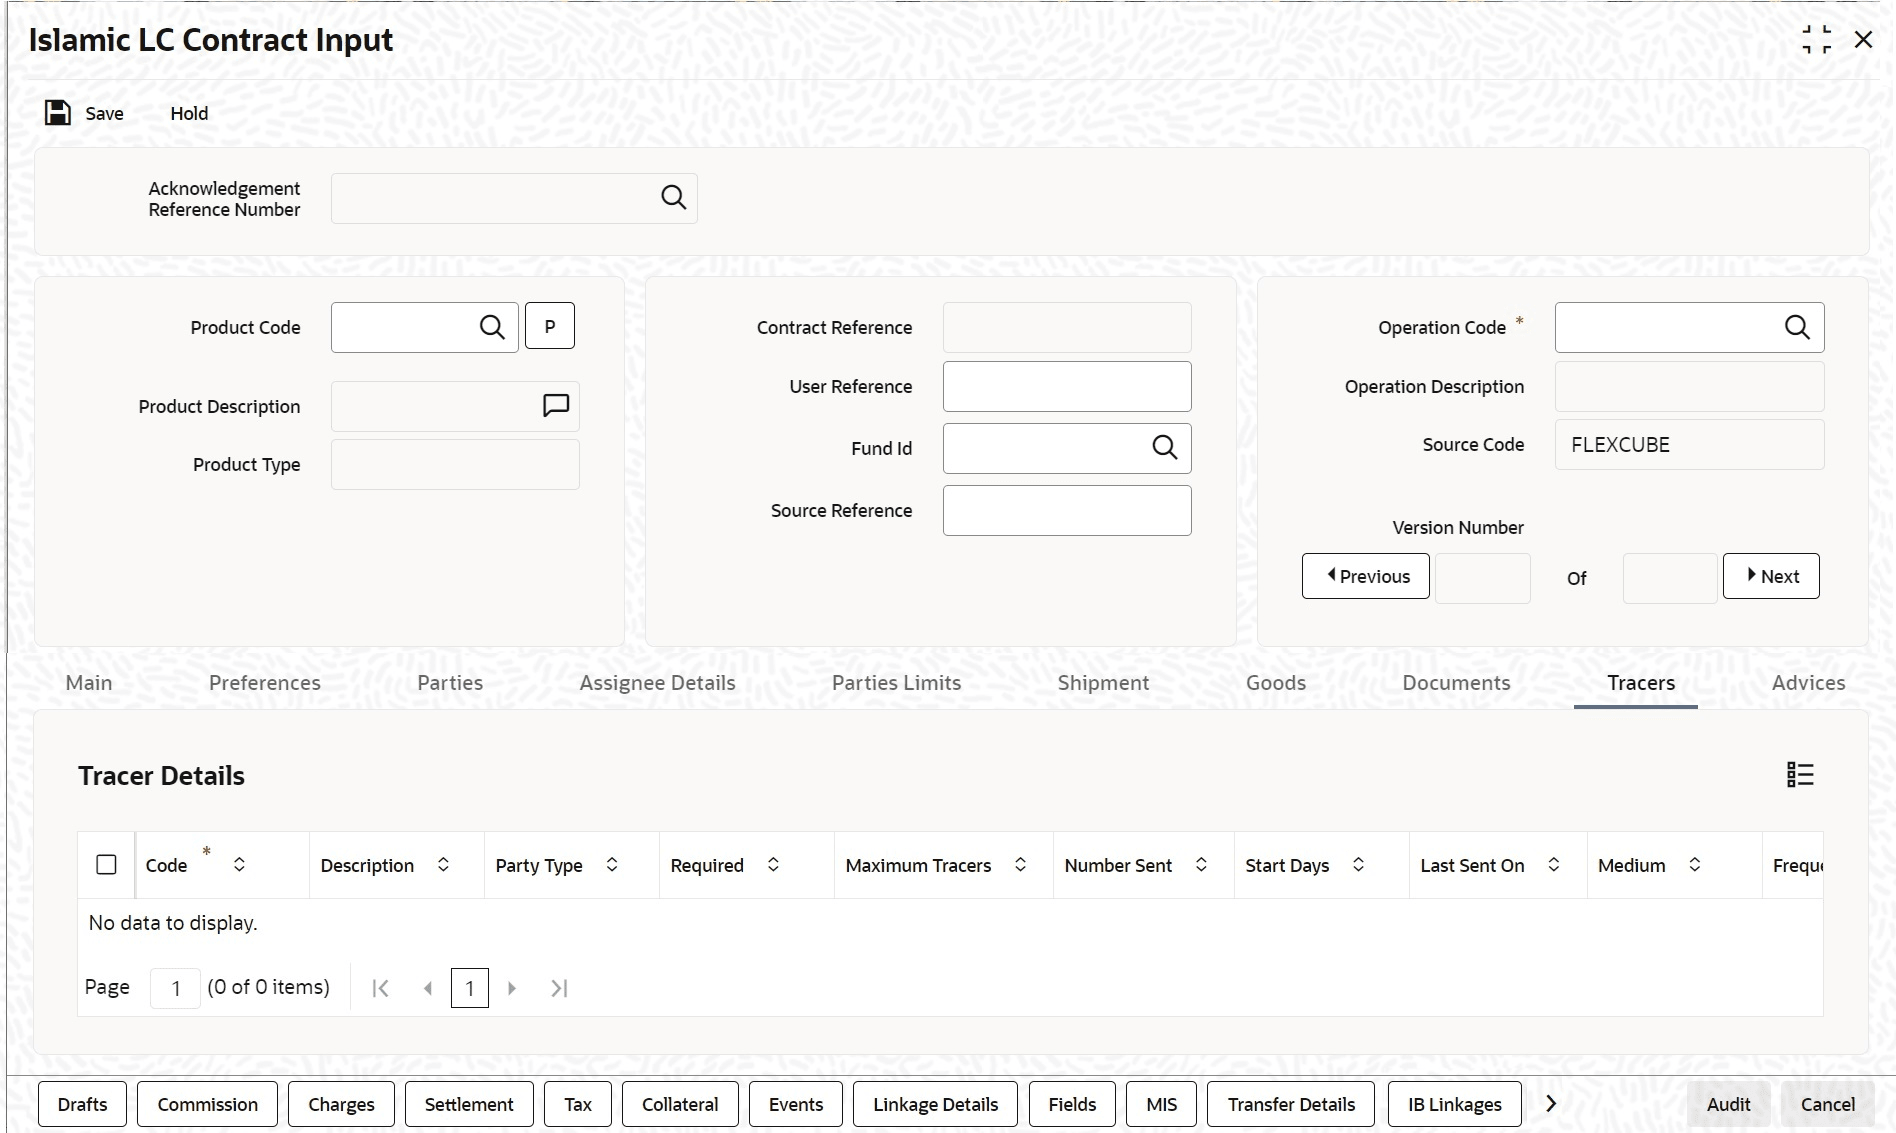Open Product Code search lookup
The width and height of the screenshot is (1896, 1133).
tap(492, 327)
